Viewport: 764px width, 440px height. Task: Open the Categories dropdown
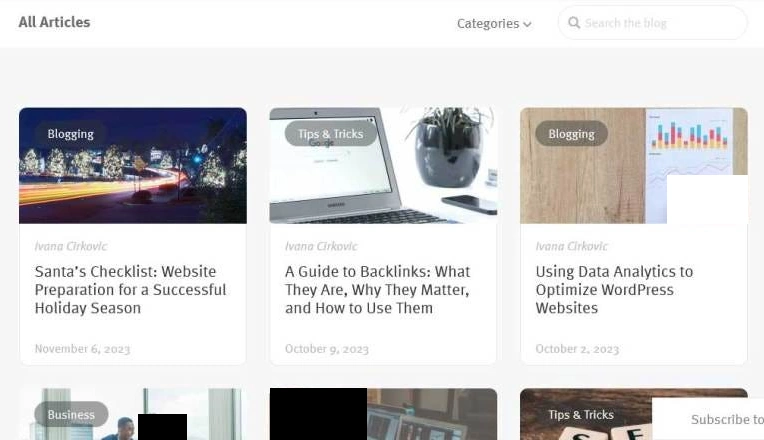494,23
